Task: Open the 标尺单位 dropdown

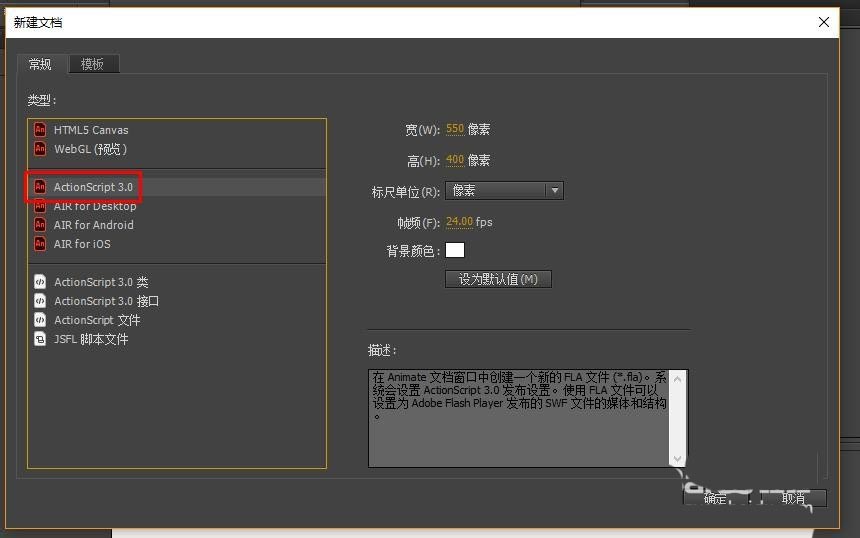Action: click(x=504, y=190)
